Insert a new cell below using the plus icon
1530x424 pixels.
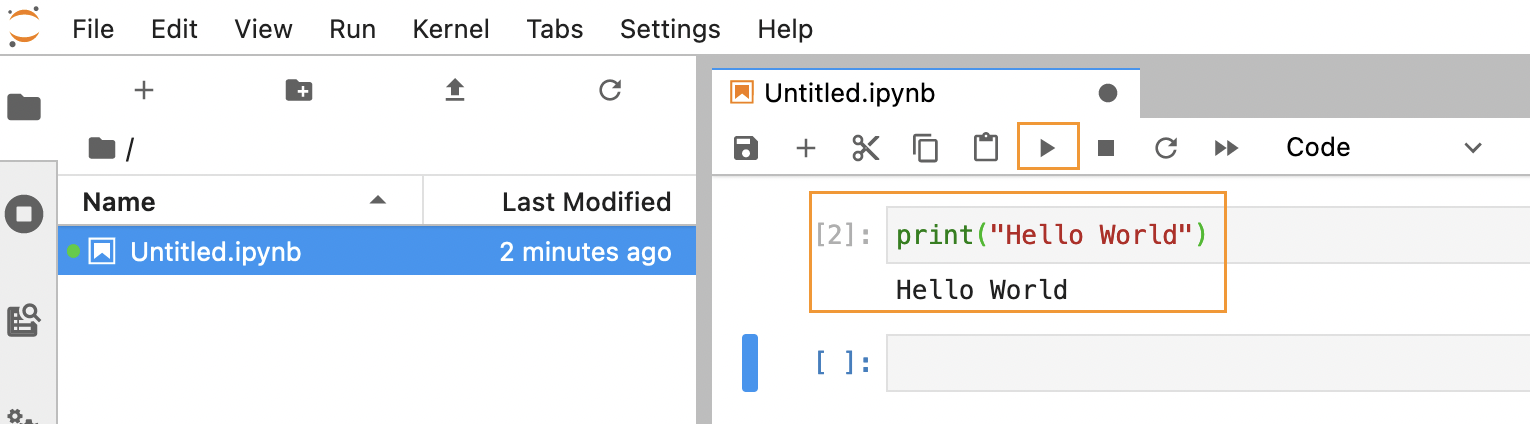(x=806, y=148)
